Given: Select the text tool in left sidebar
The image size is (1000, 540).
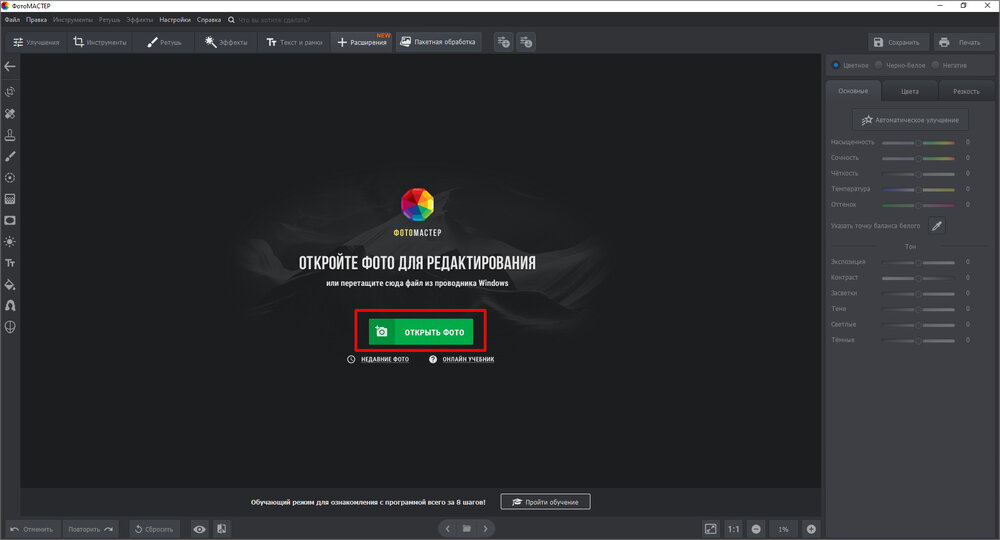Looking at the screenshot, I should coord(10,263).
